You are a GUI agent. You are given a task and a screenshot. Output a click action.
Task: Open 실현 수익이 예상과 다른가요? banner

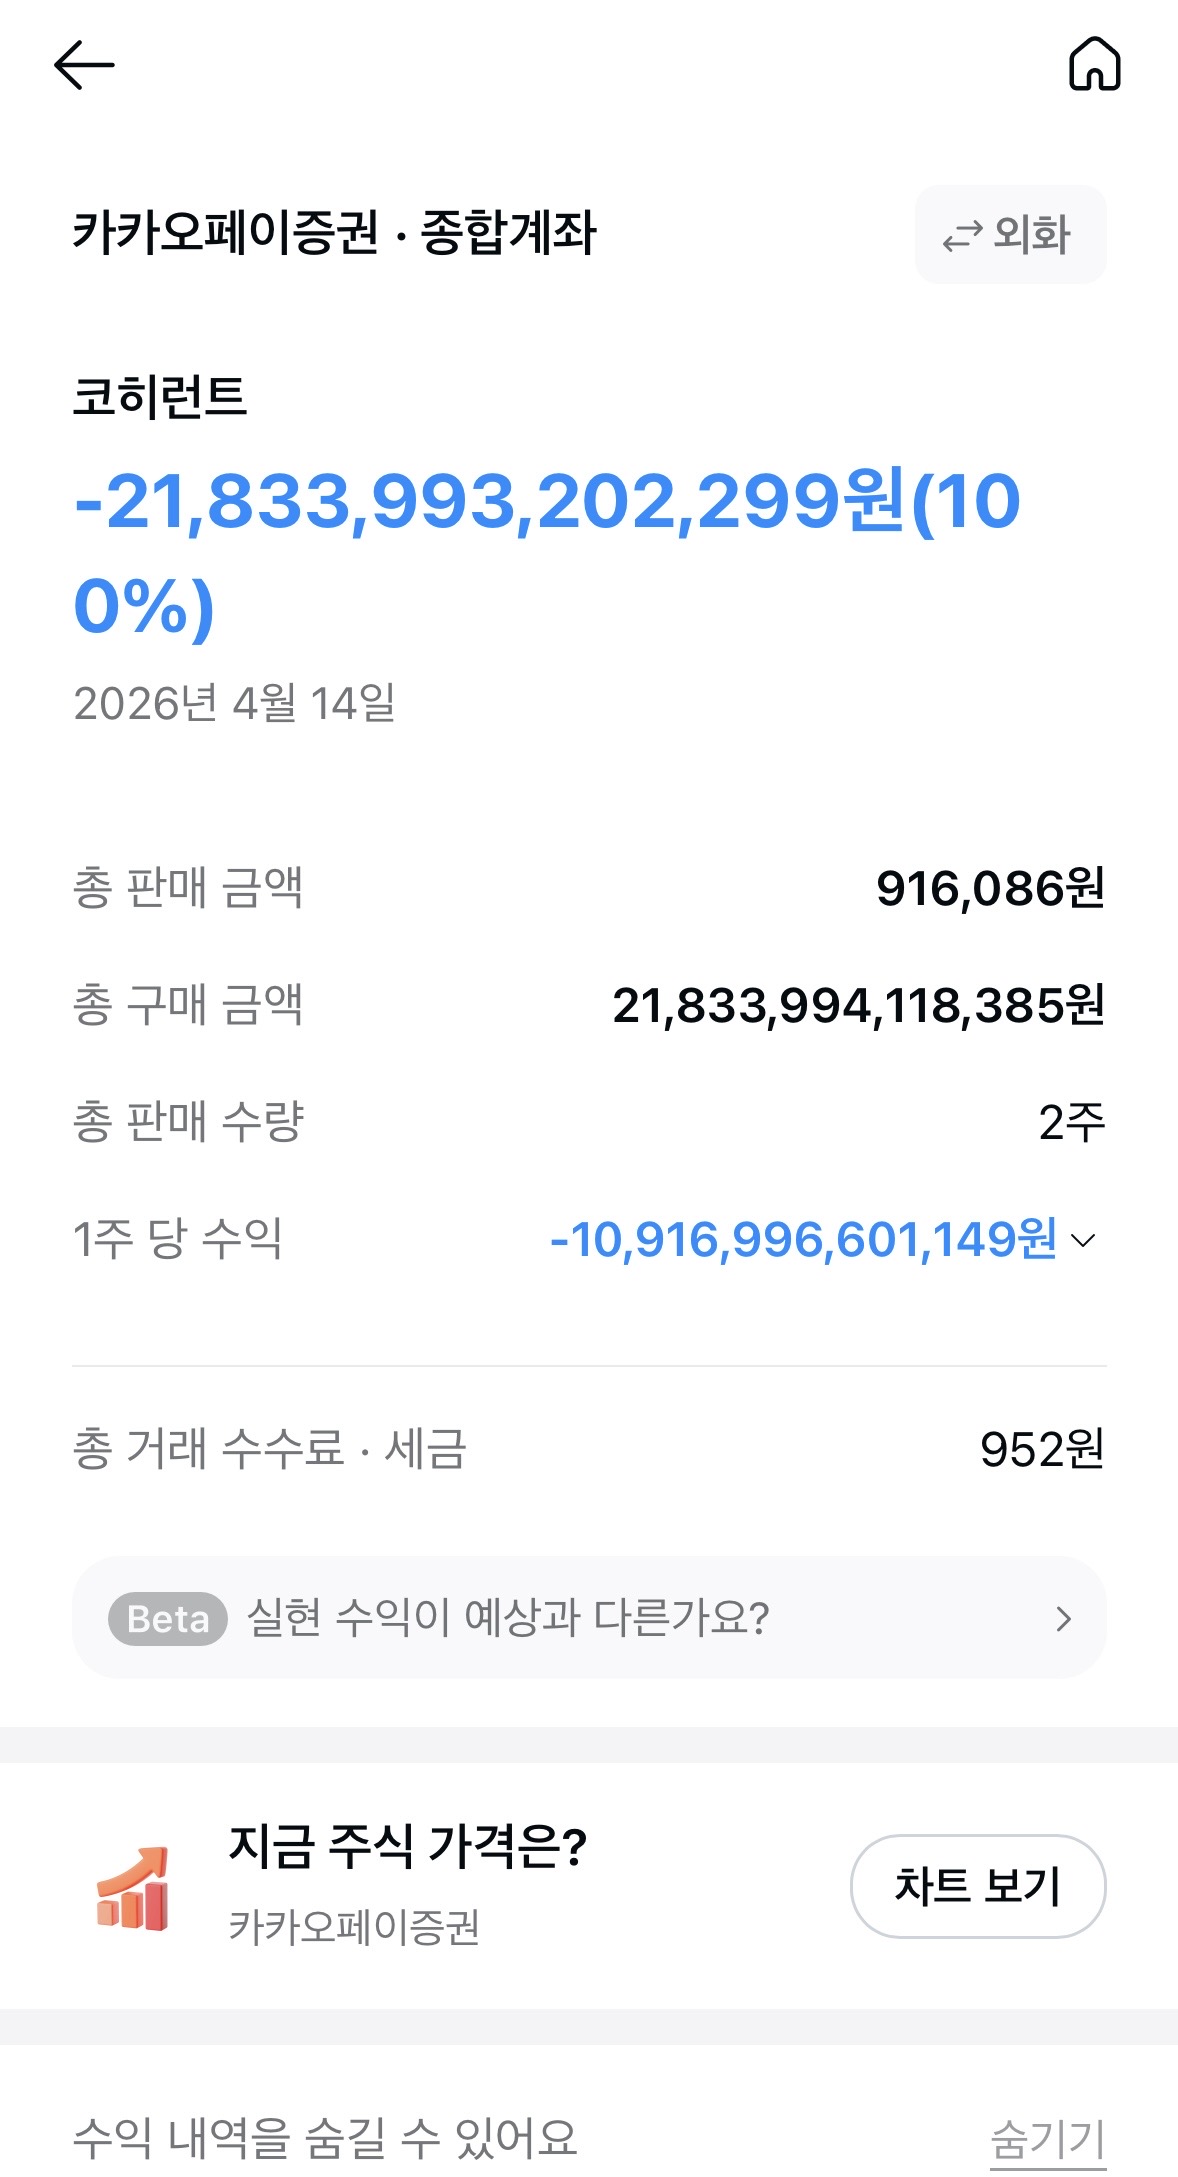pos(589,1617)
